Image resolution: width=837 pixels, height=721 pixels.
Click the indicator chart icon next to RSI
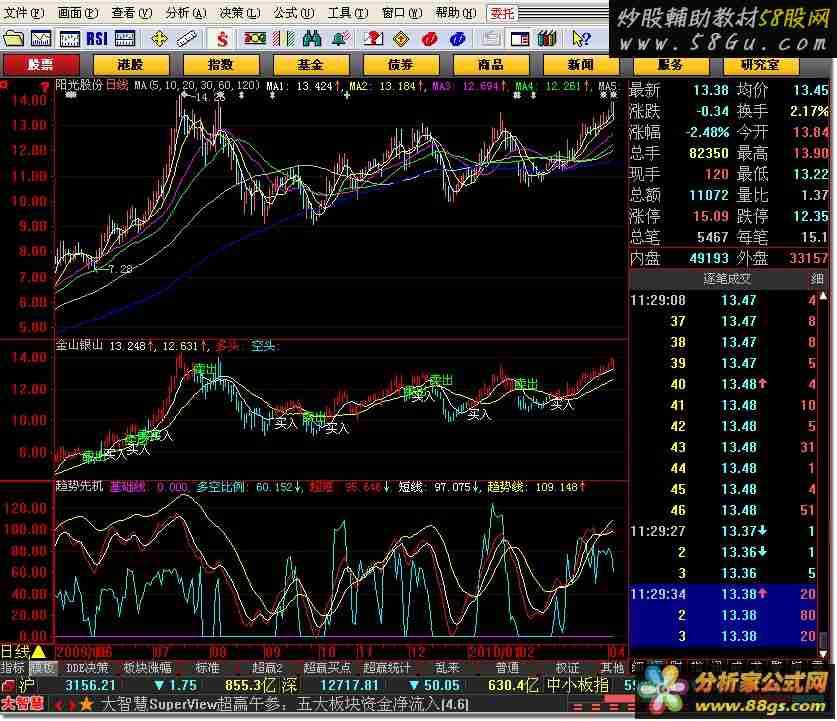pyautogui.click(x=69, y=38)
